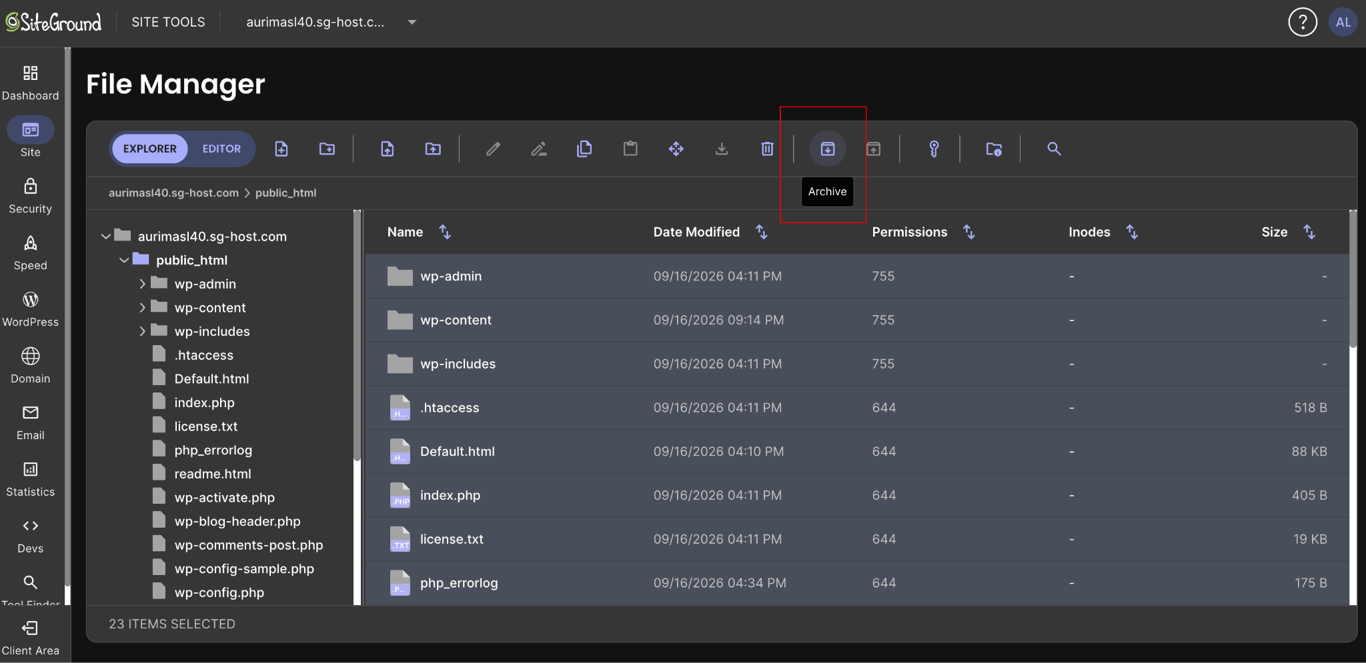Open the Site section in the sidebar
The image size is (1366, 663).
[31, 139]
